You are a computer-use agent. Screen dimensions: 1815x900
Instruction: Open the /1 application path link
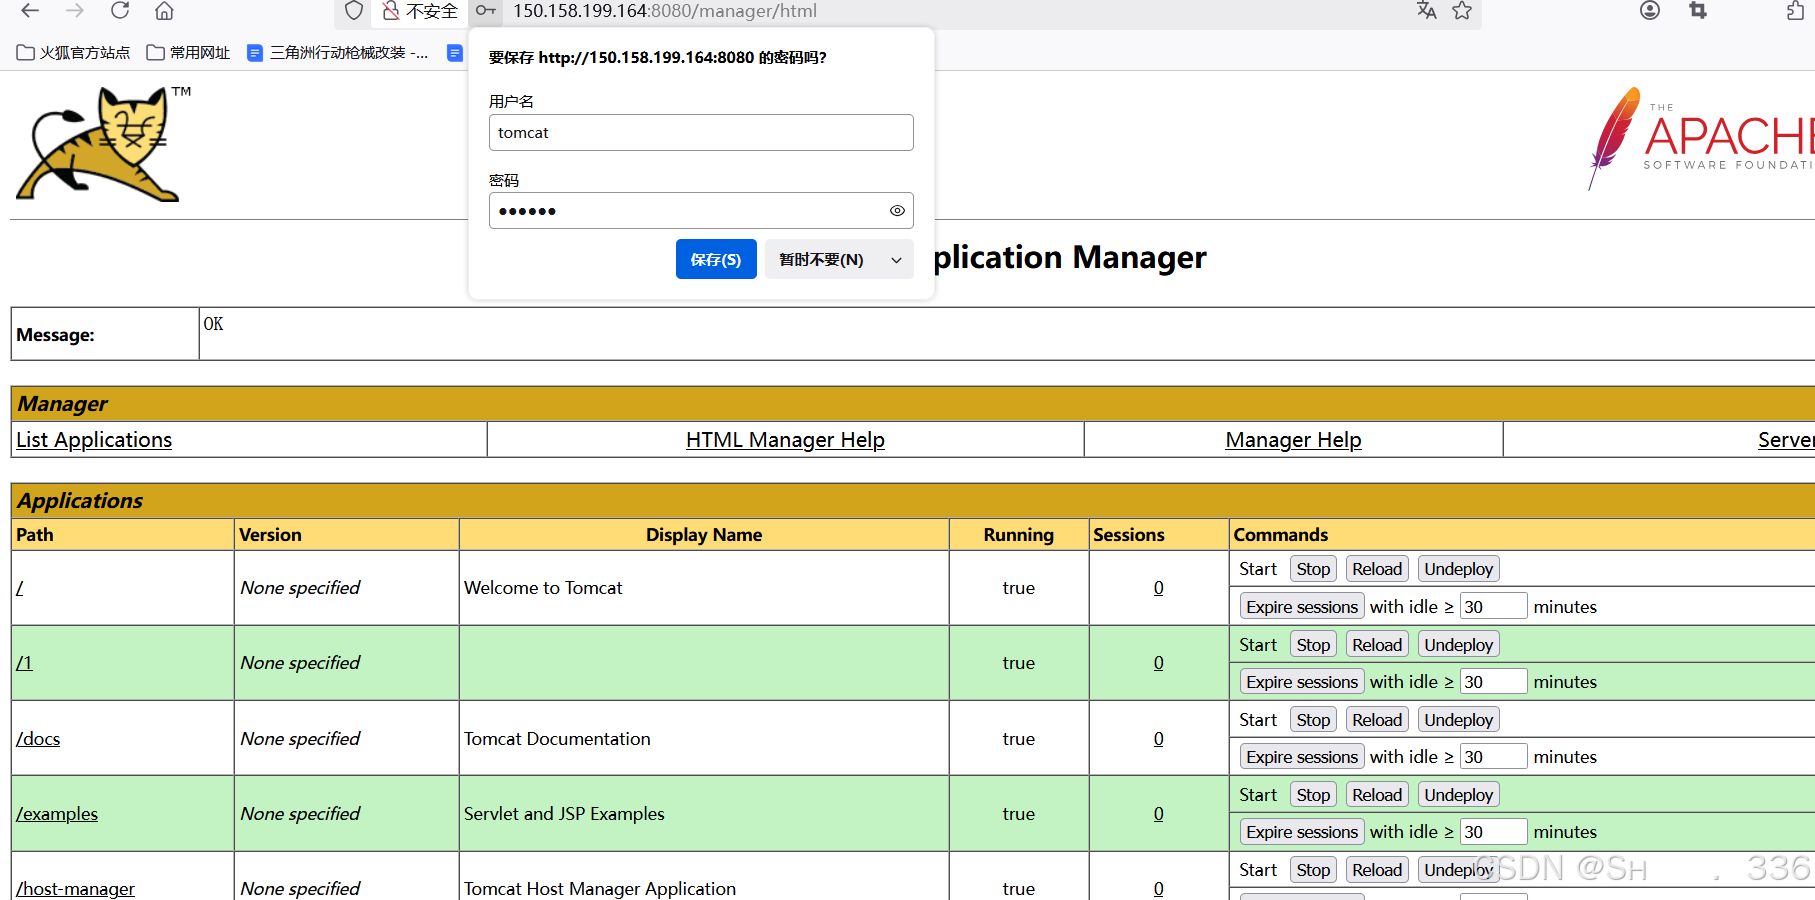[24, 663]
